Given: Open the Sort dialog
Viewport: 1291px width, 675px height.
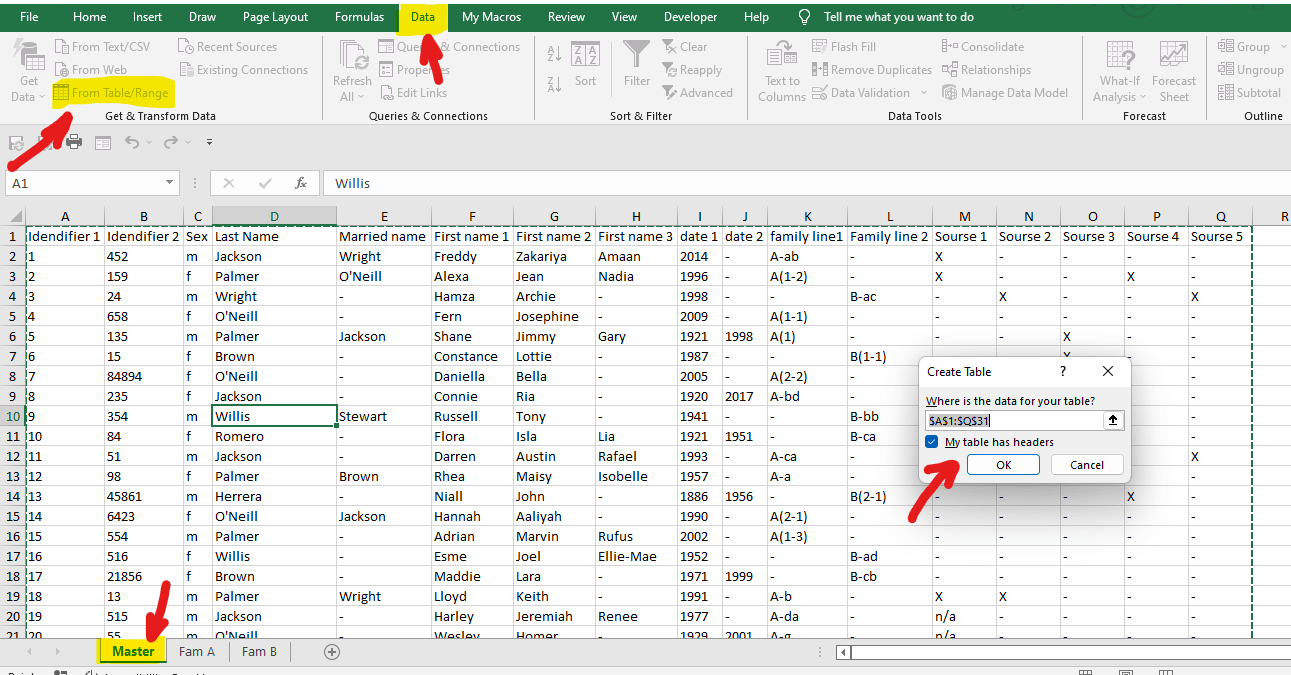Looking at the screenshot, I should (585, 66).
